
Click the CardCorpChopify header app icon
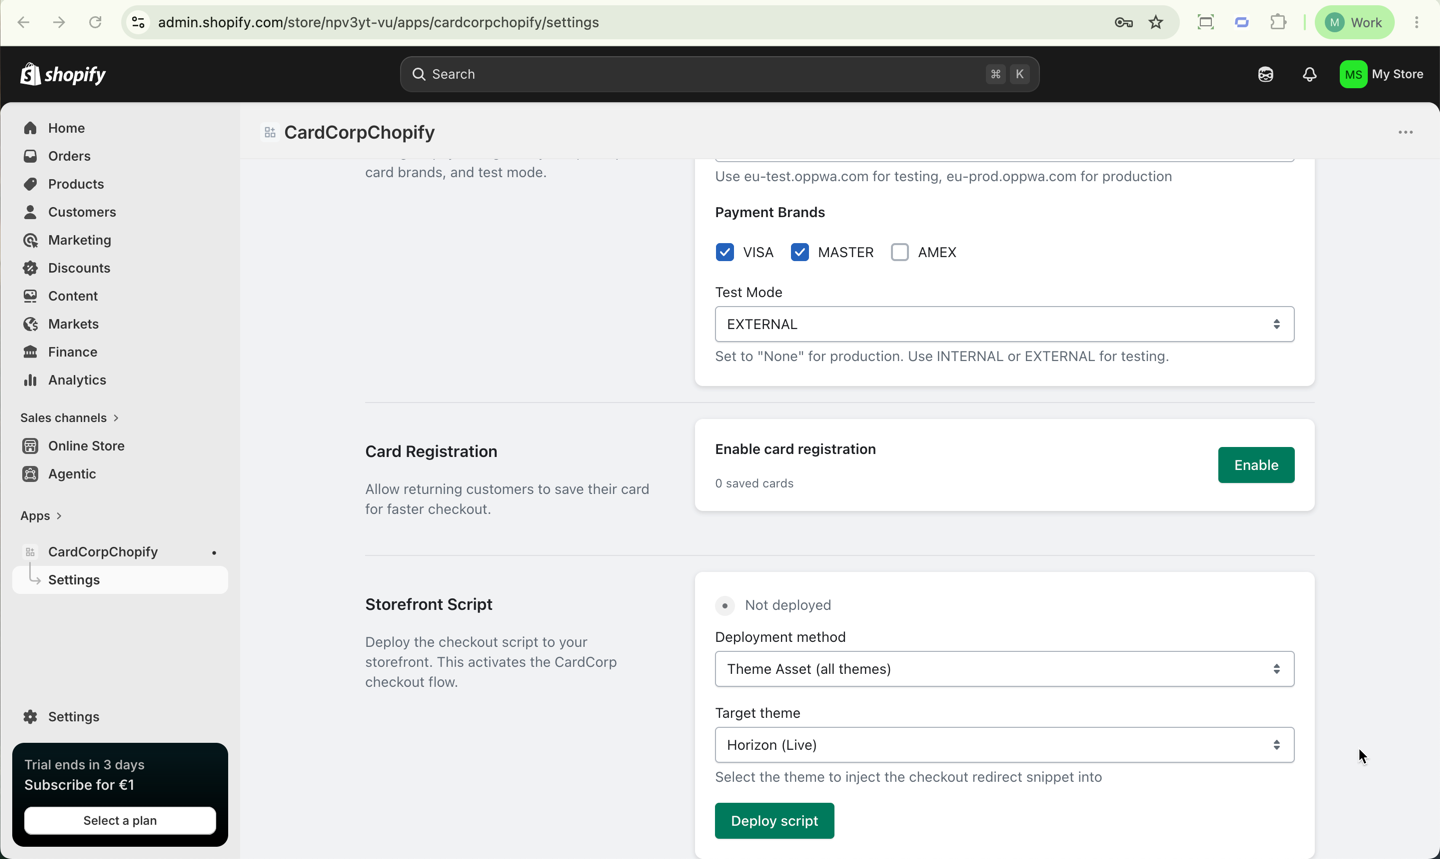[x=270, y=132]
